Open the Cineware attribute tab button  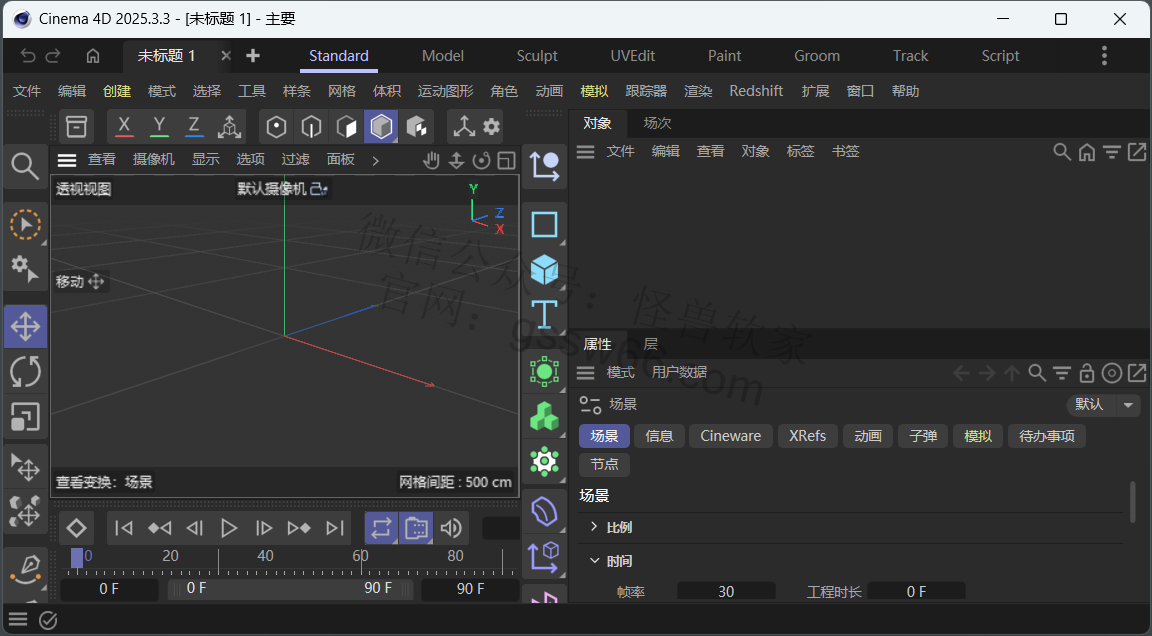730,436
